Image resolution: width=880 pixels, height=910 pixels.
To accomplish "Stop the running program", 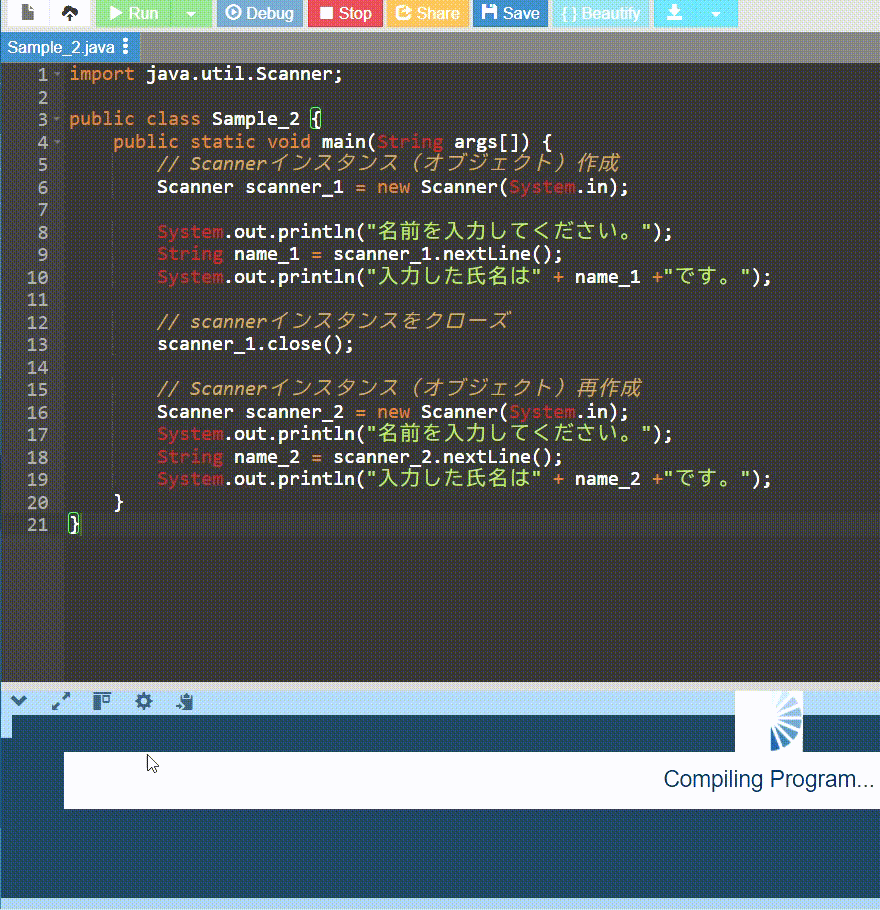I will tap(345, 13).
